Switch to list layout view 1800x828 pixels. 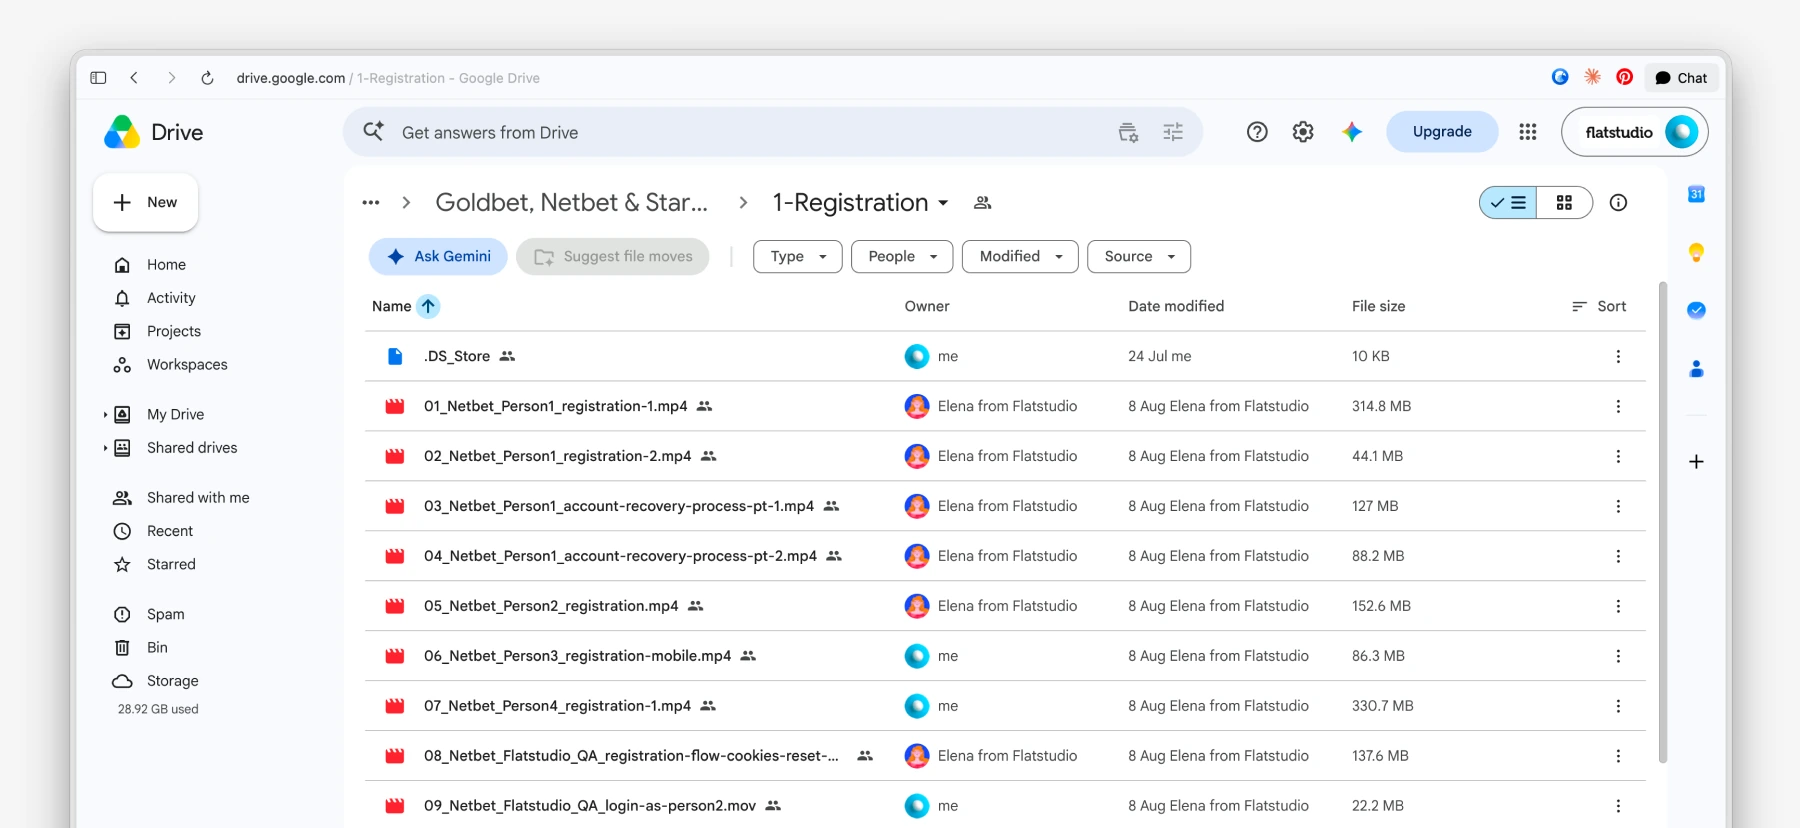click(x=1508, y=203)
